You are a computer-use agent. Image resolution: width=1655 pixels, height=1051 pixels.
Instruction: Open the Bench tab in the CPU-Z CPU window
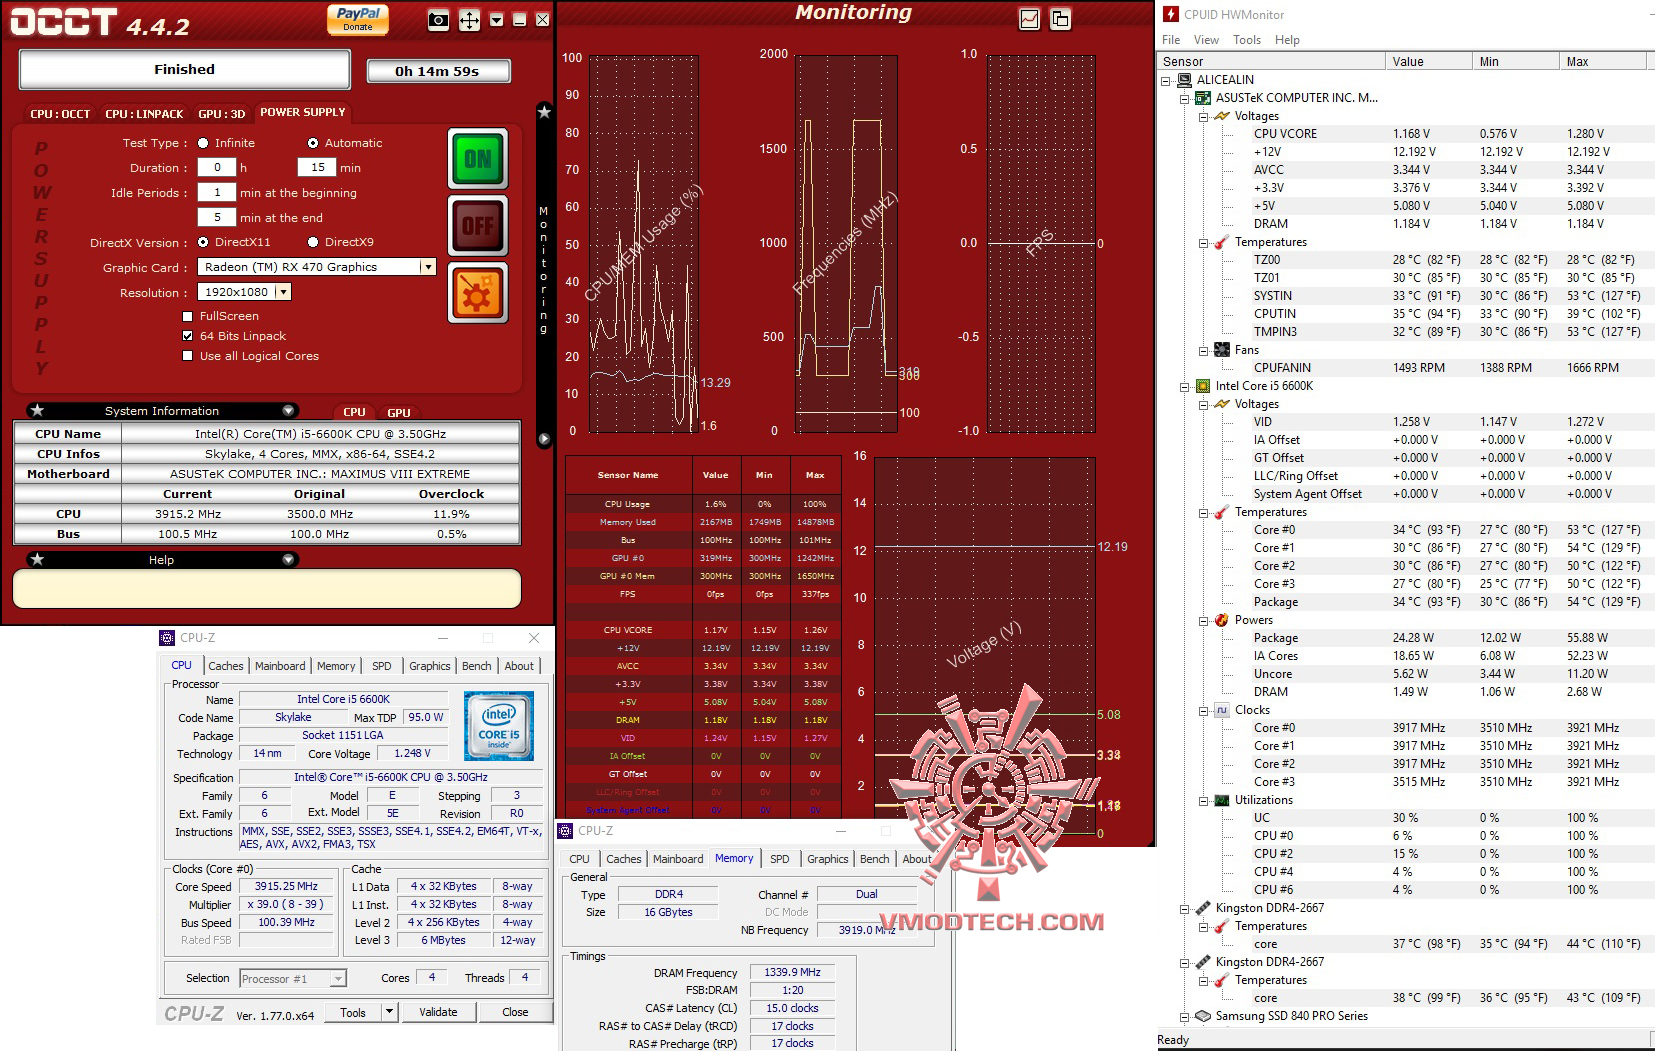477,666
